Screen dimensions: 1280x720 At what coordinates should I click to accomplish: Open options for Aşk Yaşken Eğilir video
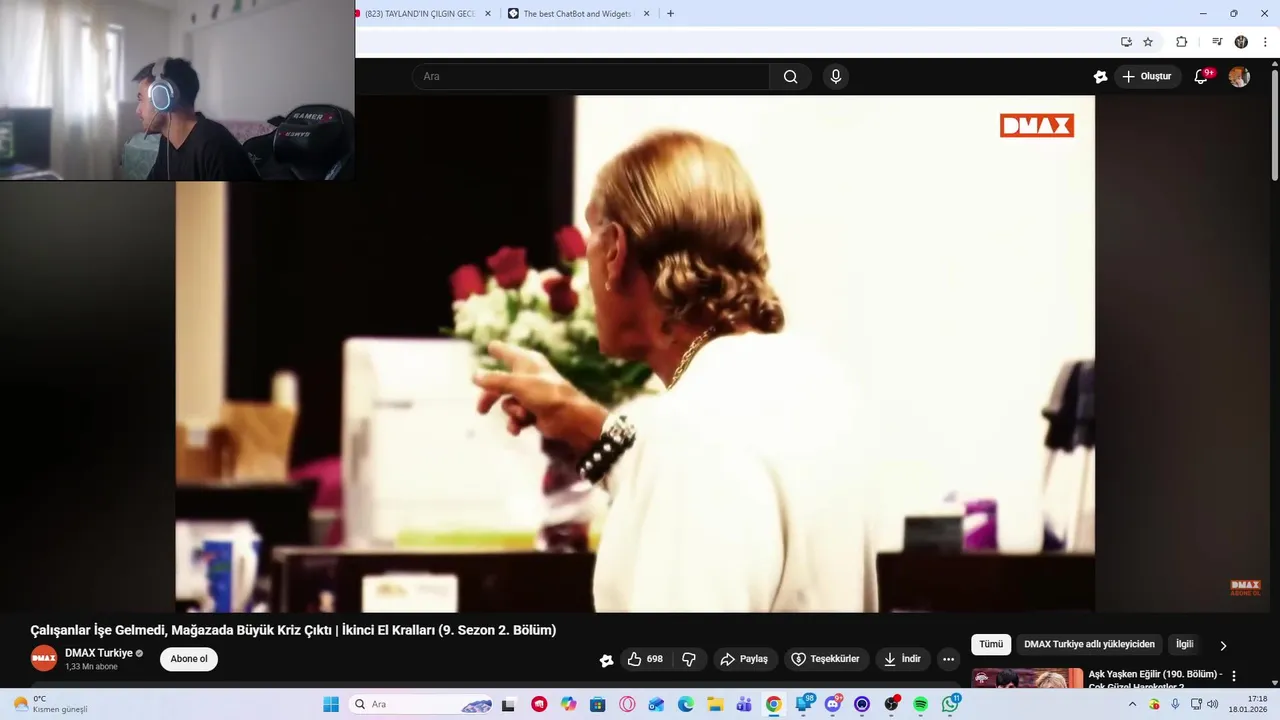1234,676
